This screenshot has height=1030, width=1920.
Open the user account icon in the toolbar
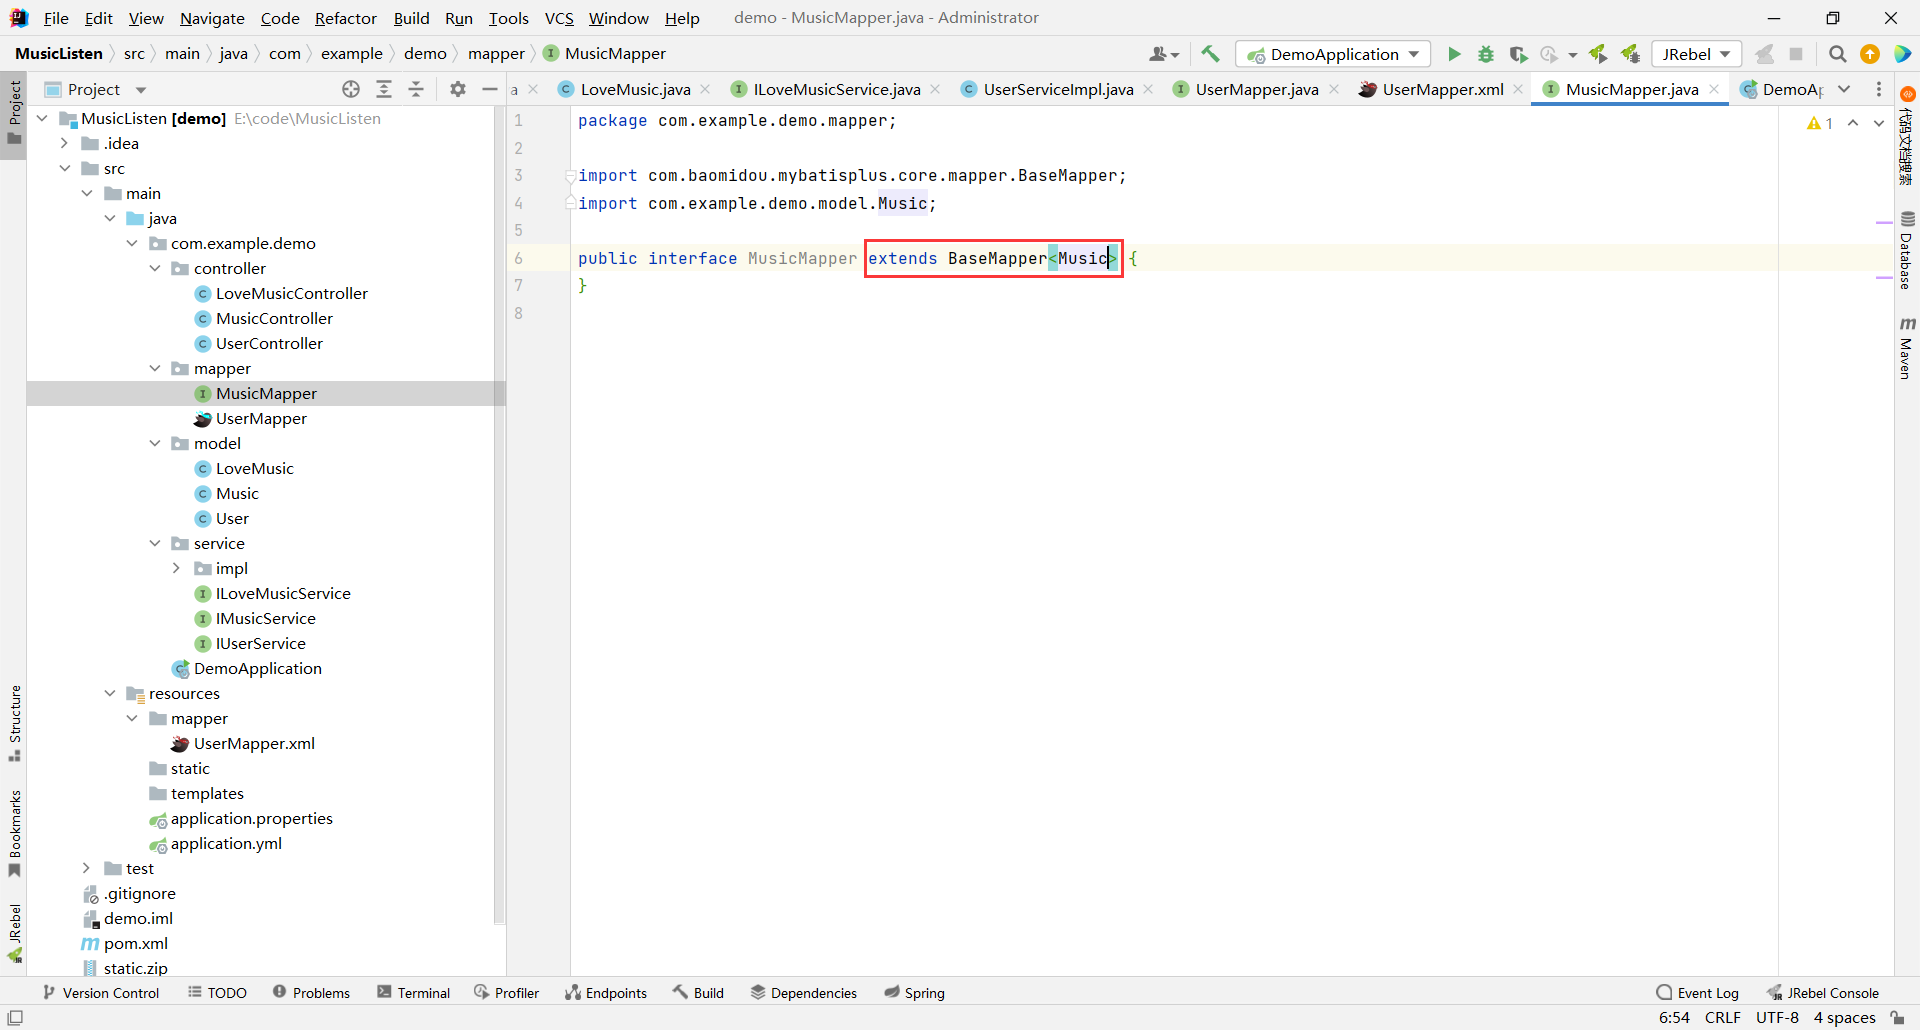tap(1163, 54)
